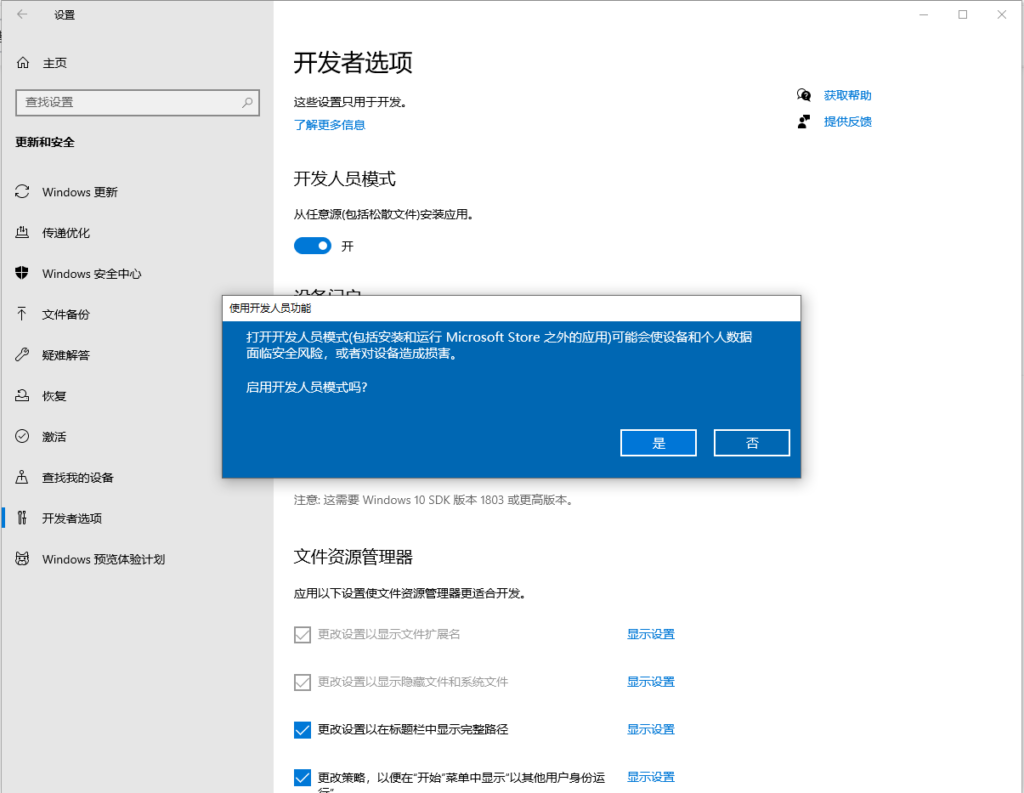Decline with the 否 button
Screen dimensions: 1024x793
pyautogui.click(x=752, y=443)
